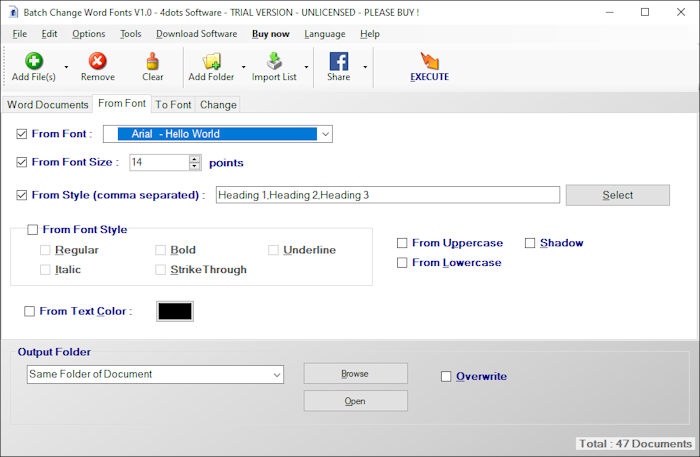
Task: Open the File menu
Action: (20, 34)
